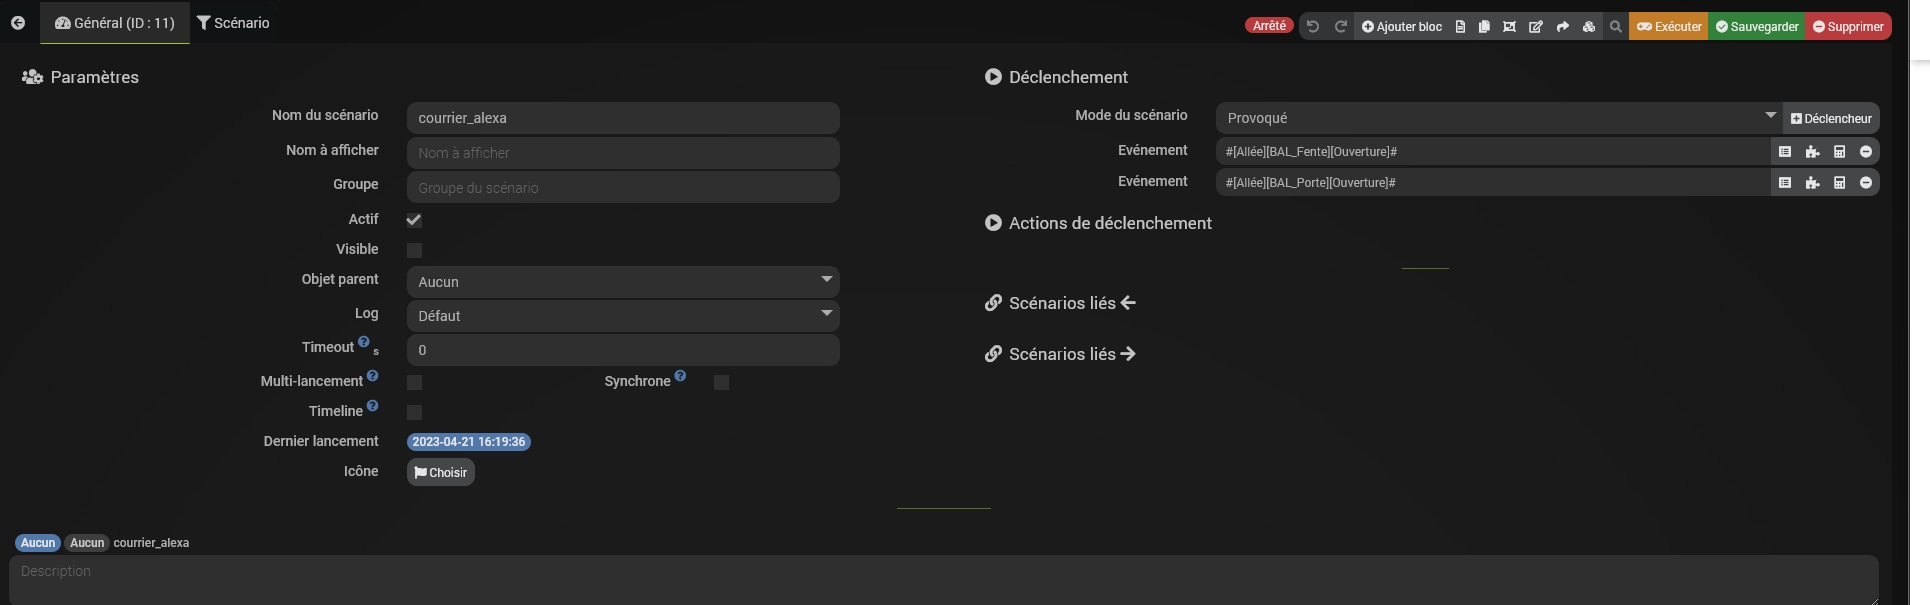1930x605 pixels.
Task: Open the Mode du scénario dropdown
Action: pos(1498,118)
